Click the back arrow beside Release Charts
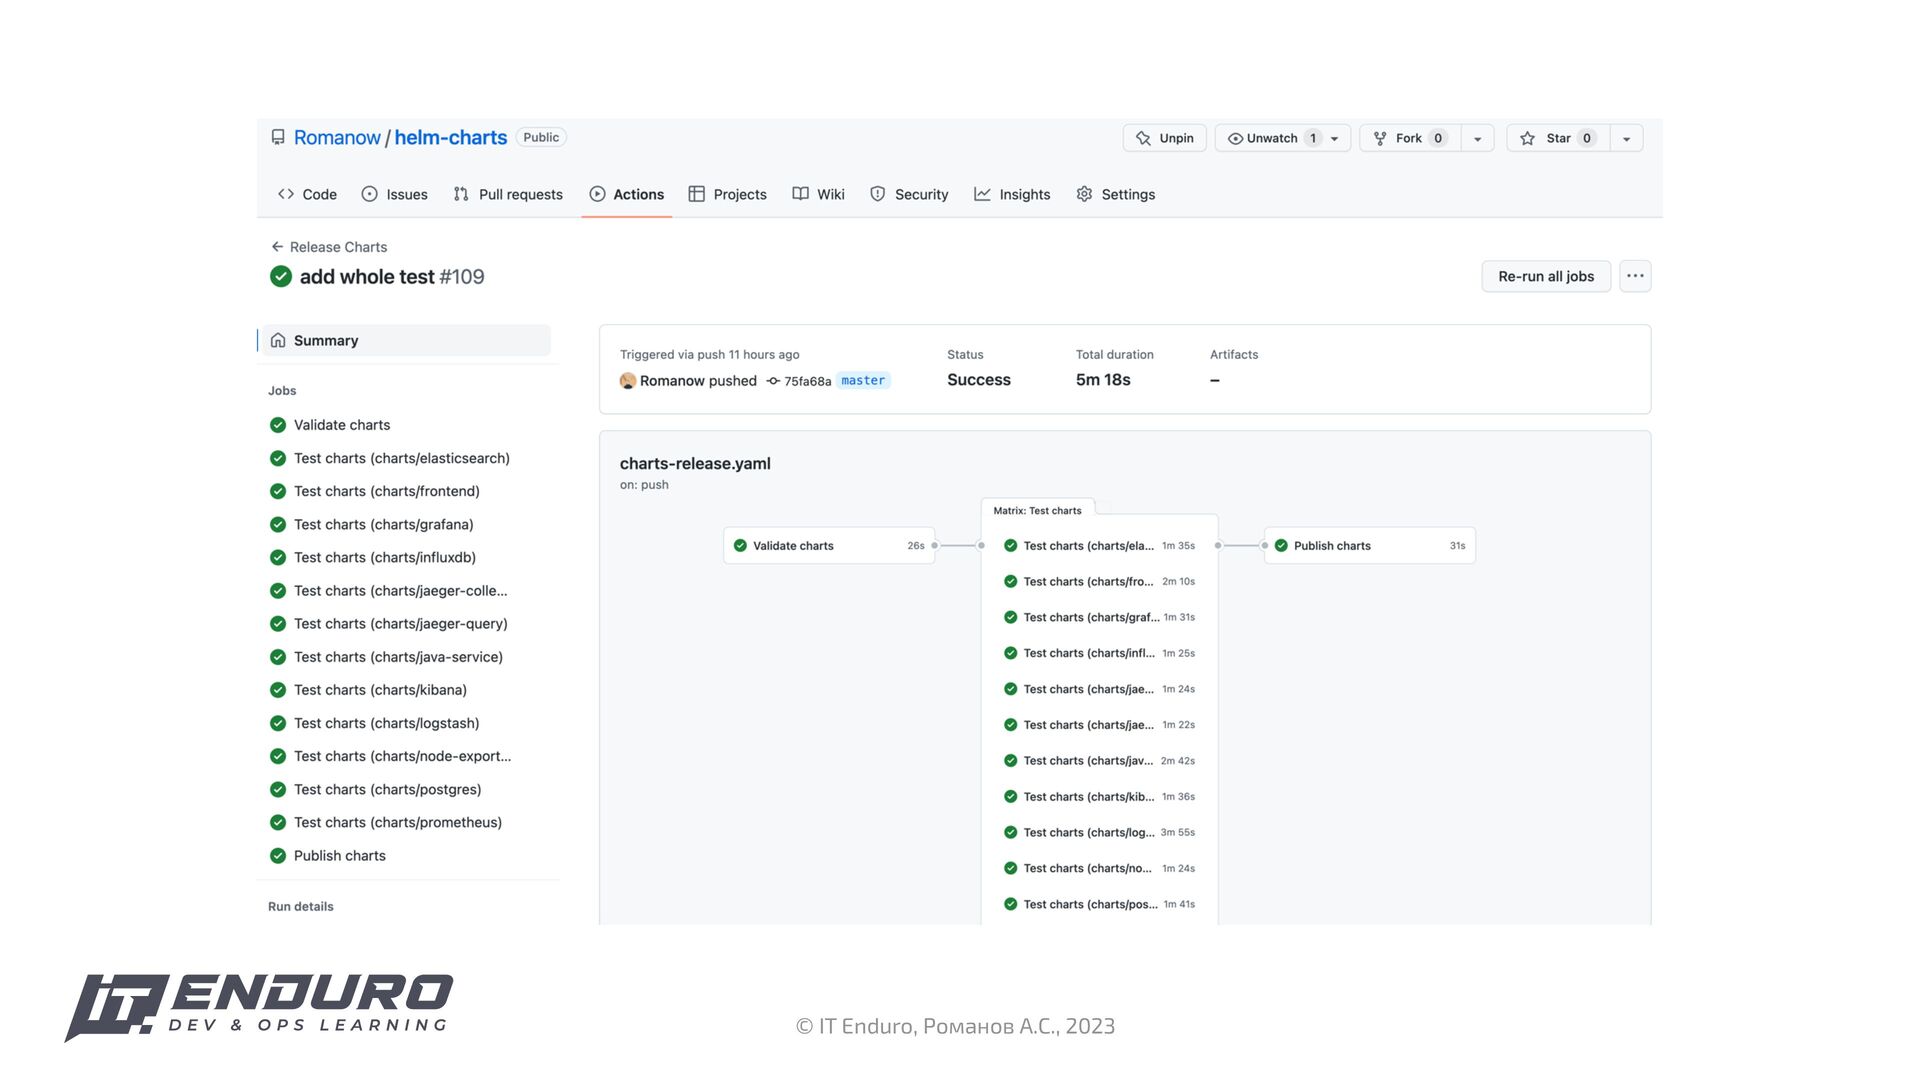 (277, 247)
